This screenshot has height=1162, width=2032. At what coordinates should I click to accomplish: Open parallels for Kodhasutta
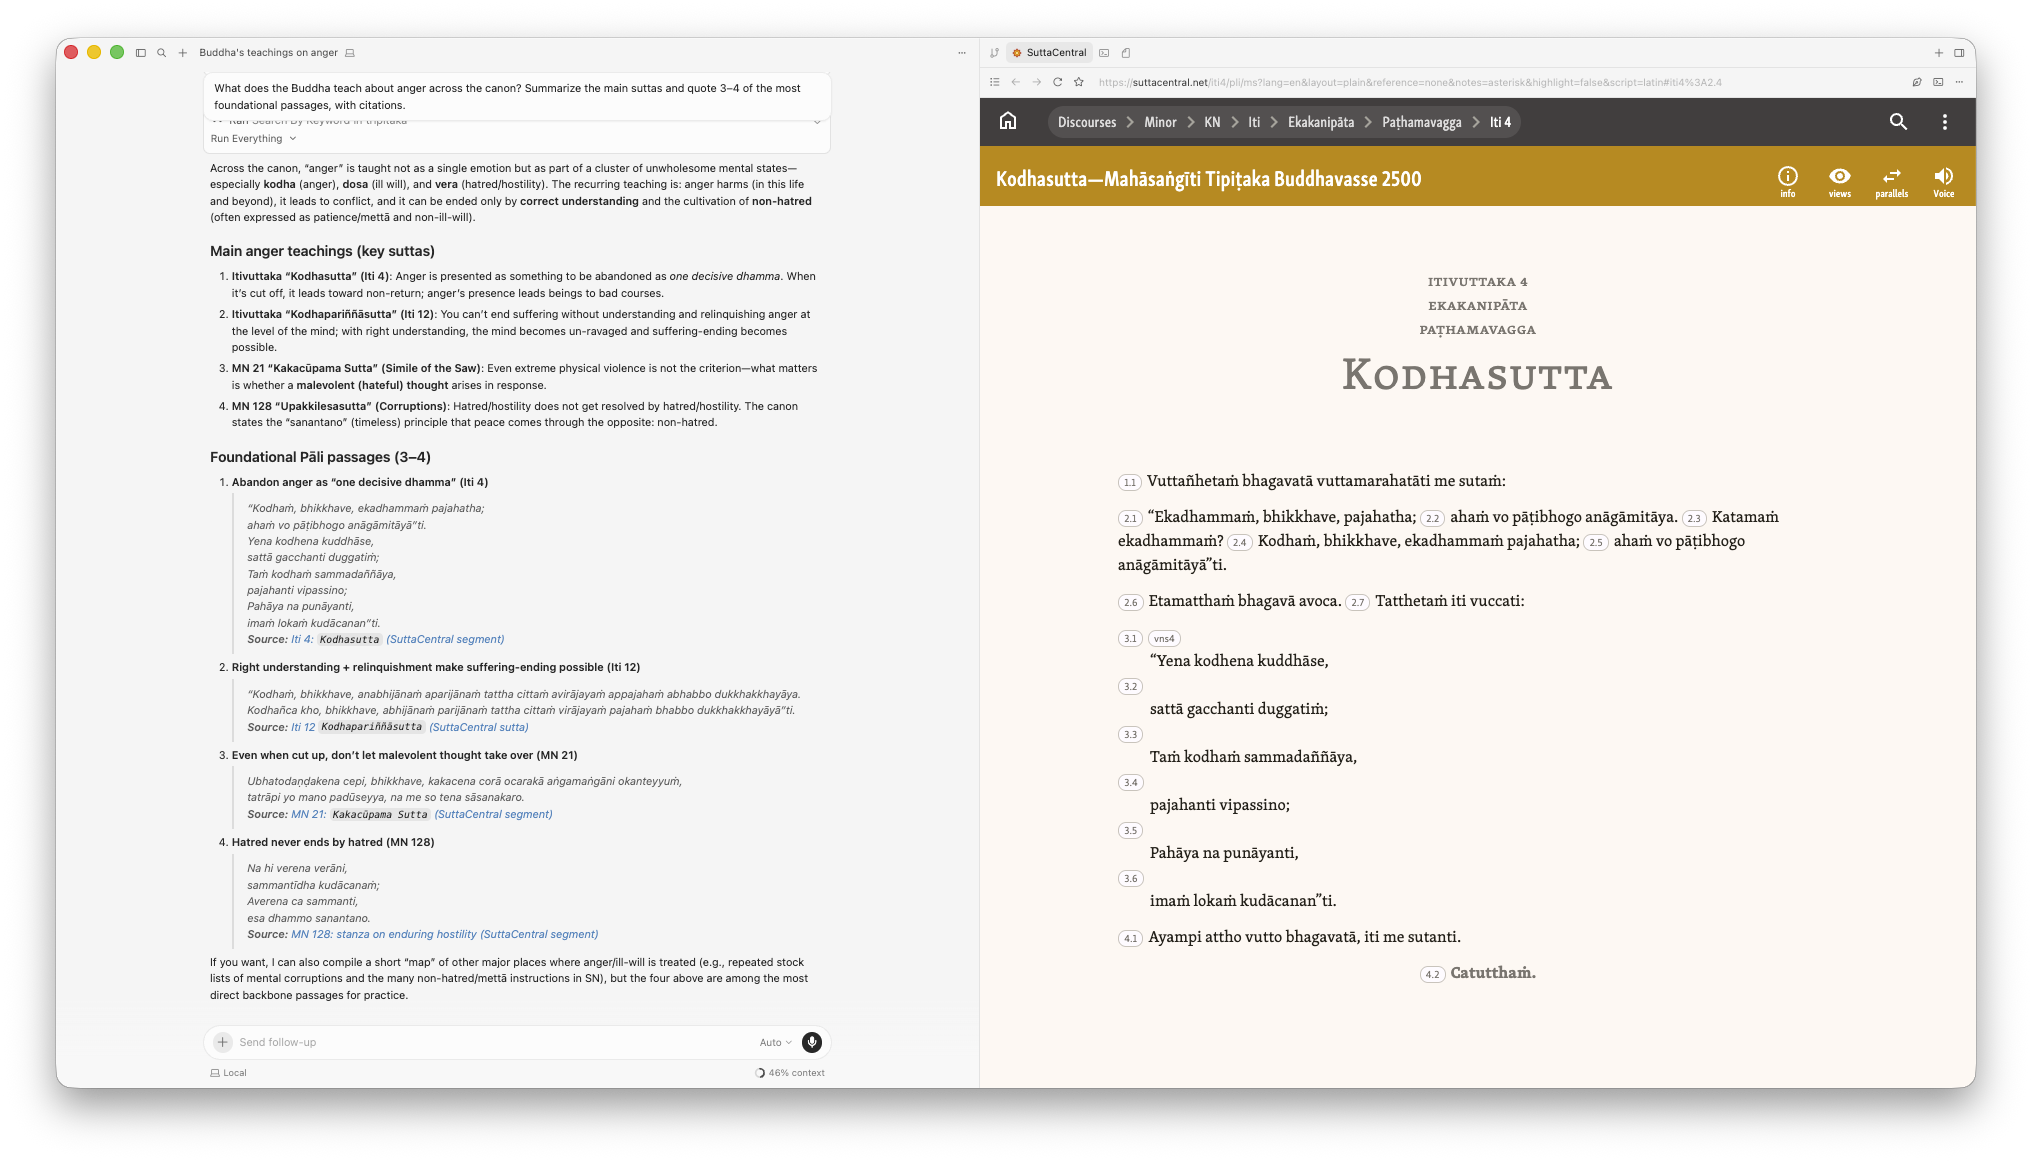[x=1891, y=181]
